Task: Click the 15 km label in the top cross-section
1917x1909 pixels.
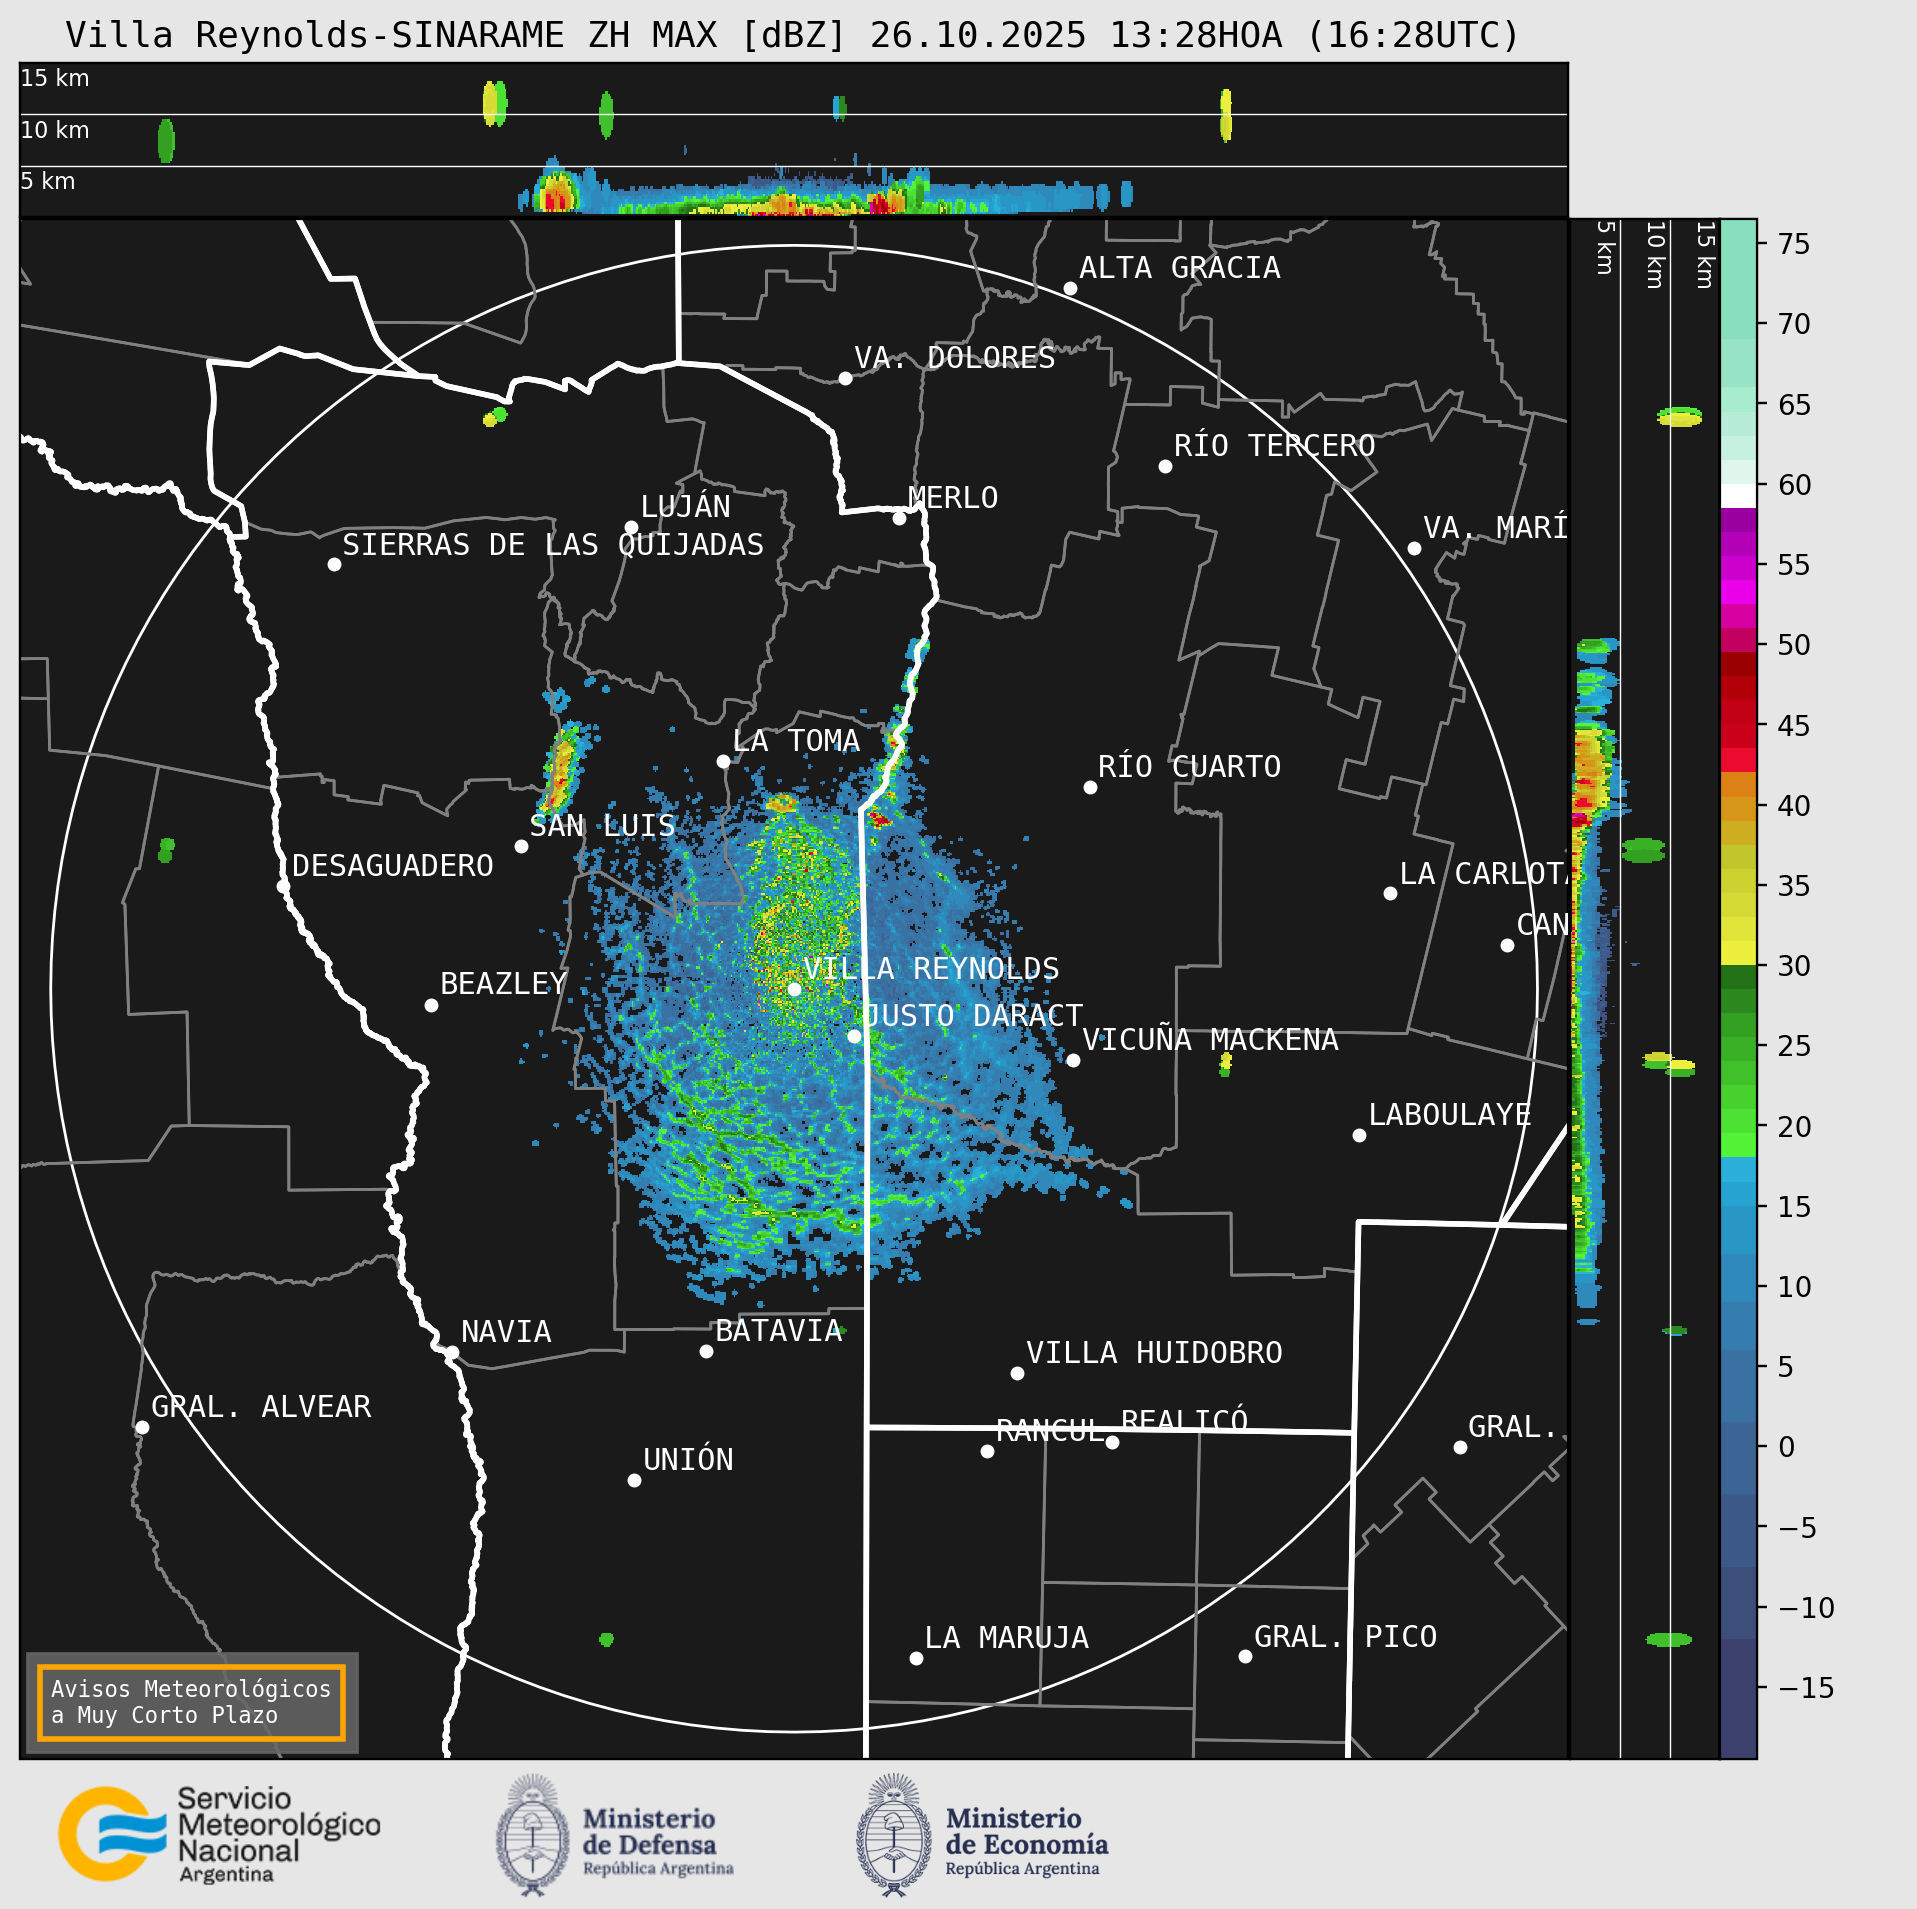Action: click(55, 78)
